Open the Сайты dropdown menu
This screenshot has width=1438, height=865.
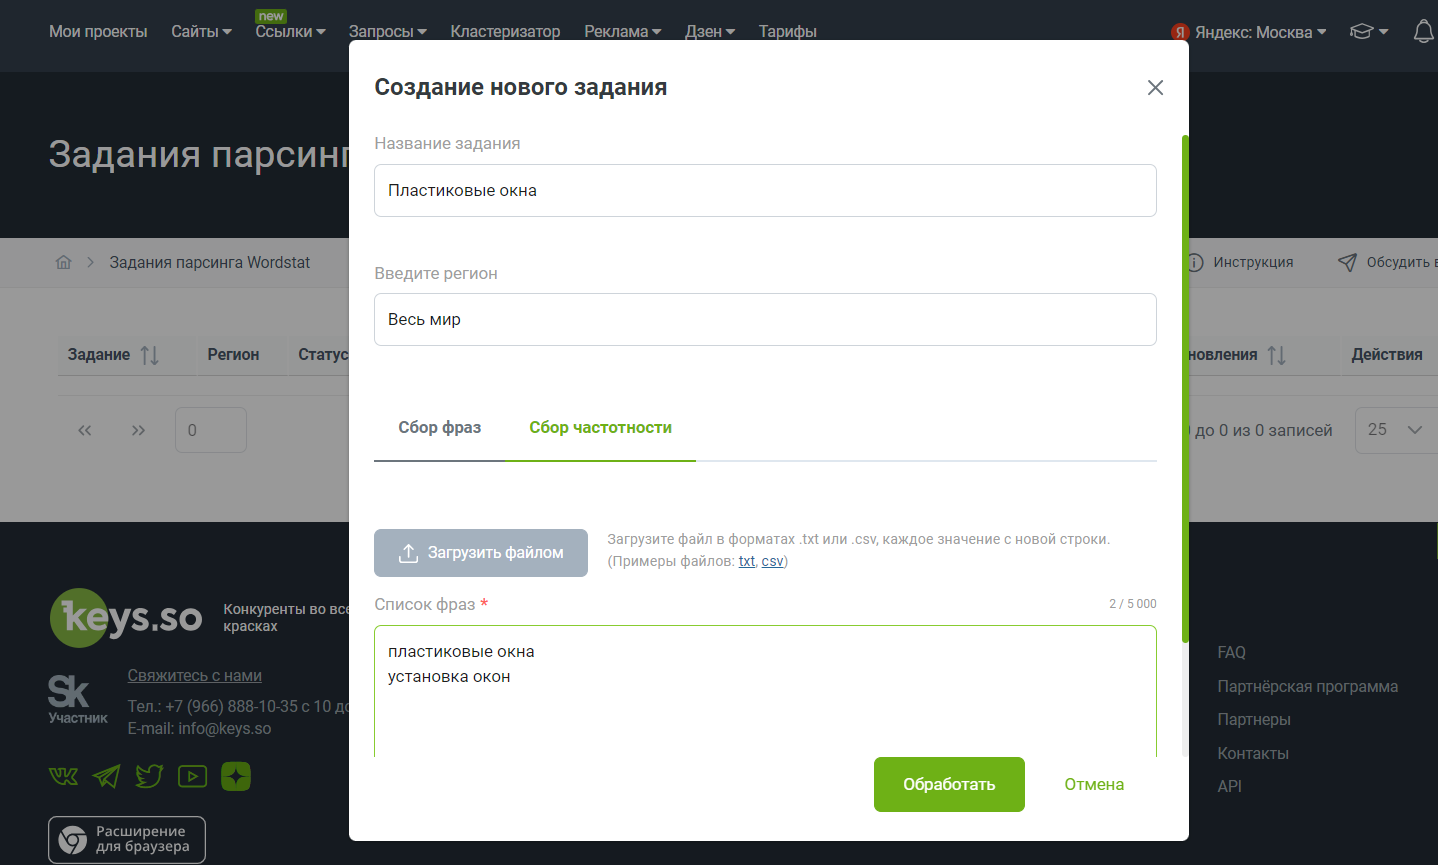click(201, 32)
